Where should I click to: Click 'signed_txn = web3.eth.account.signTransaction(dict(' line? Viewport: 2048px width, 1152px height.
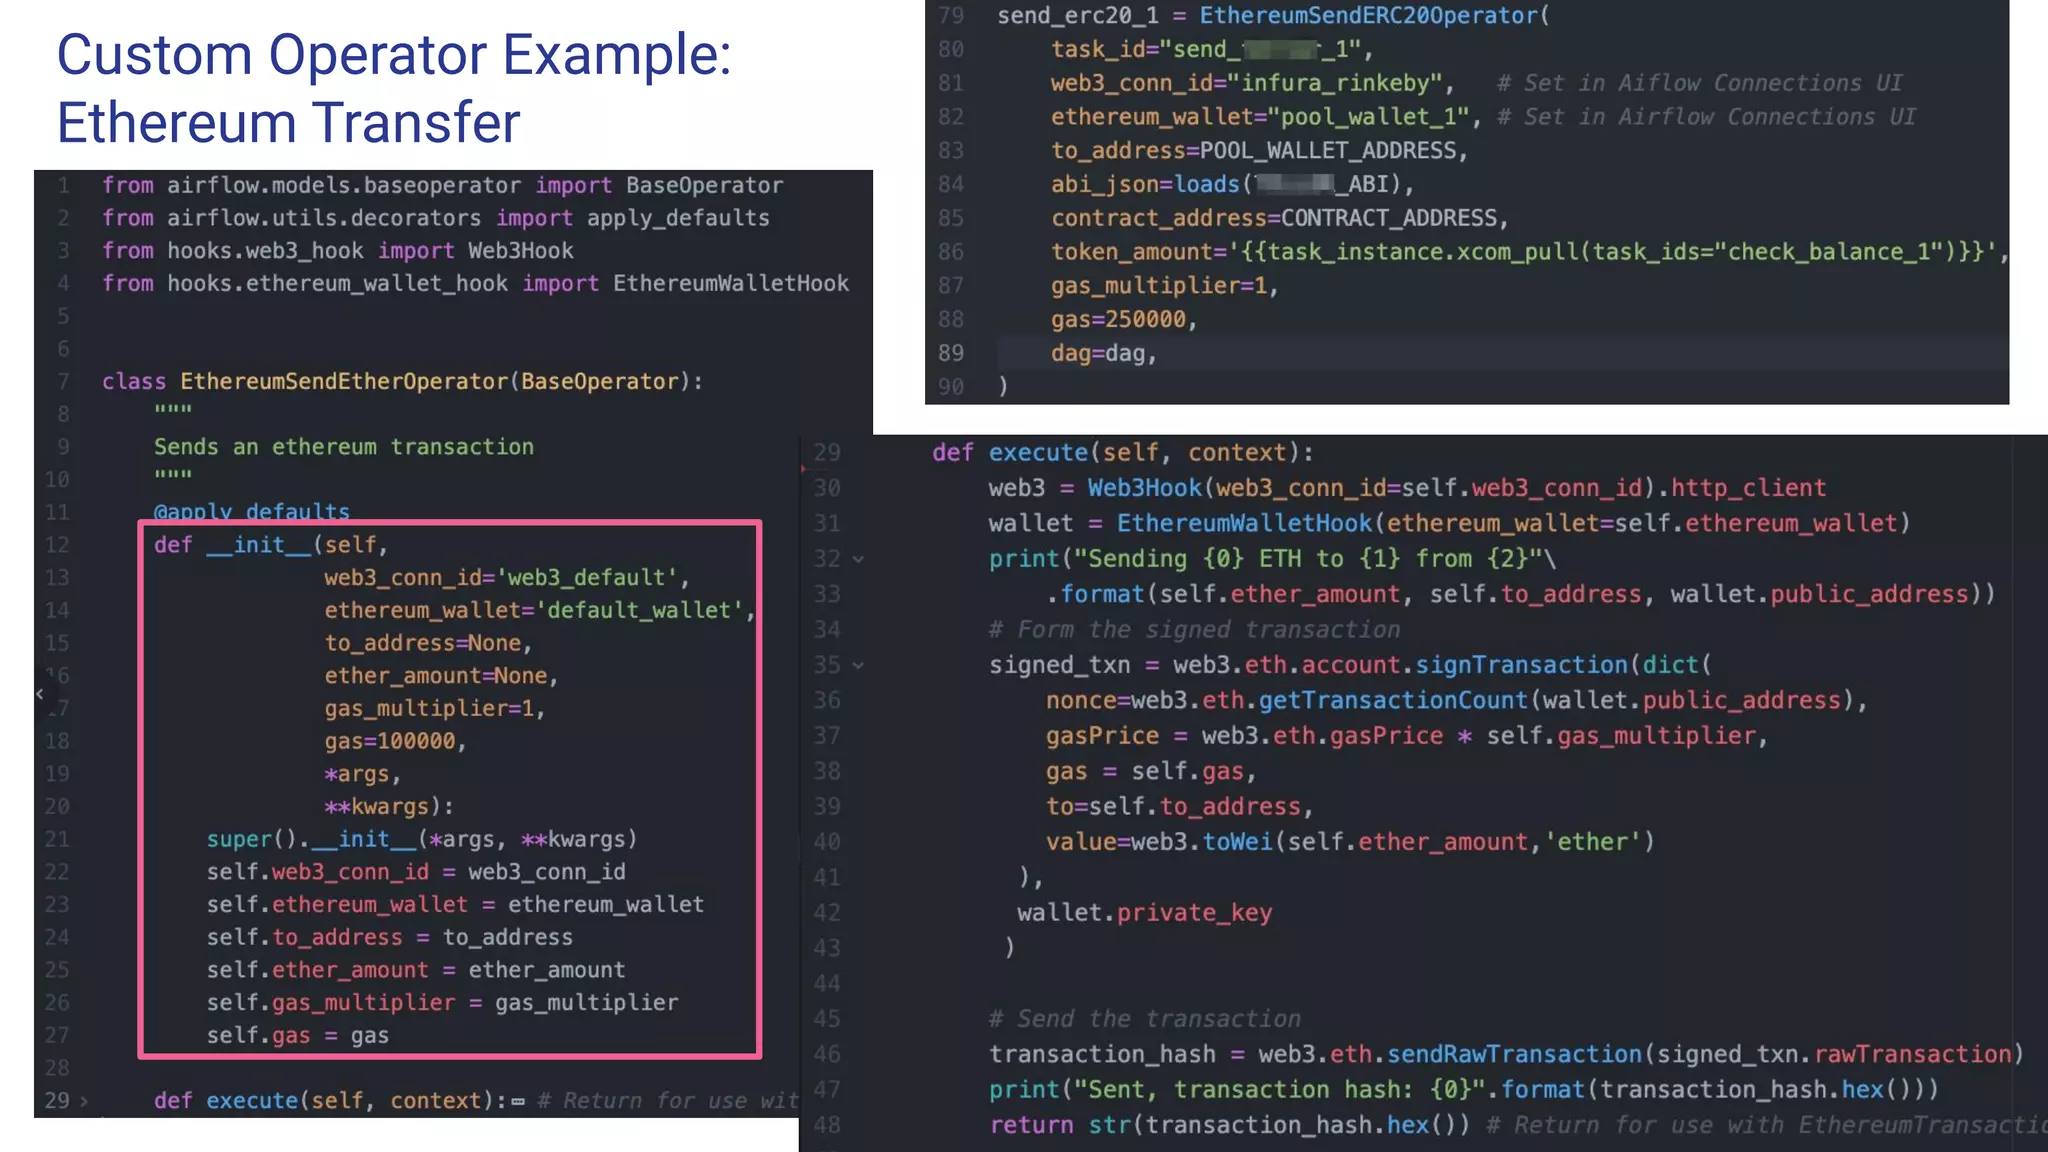pos(1350,665)
